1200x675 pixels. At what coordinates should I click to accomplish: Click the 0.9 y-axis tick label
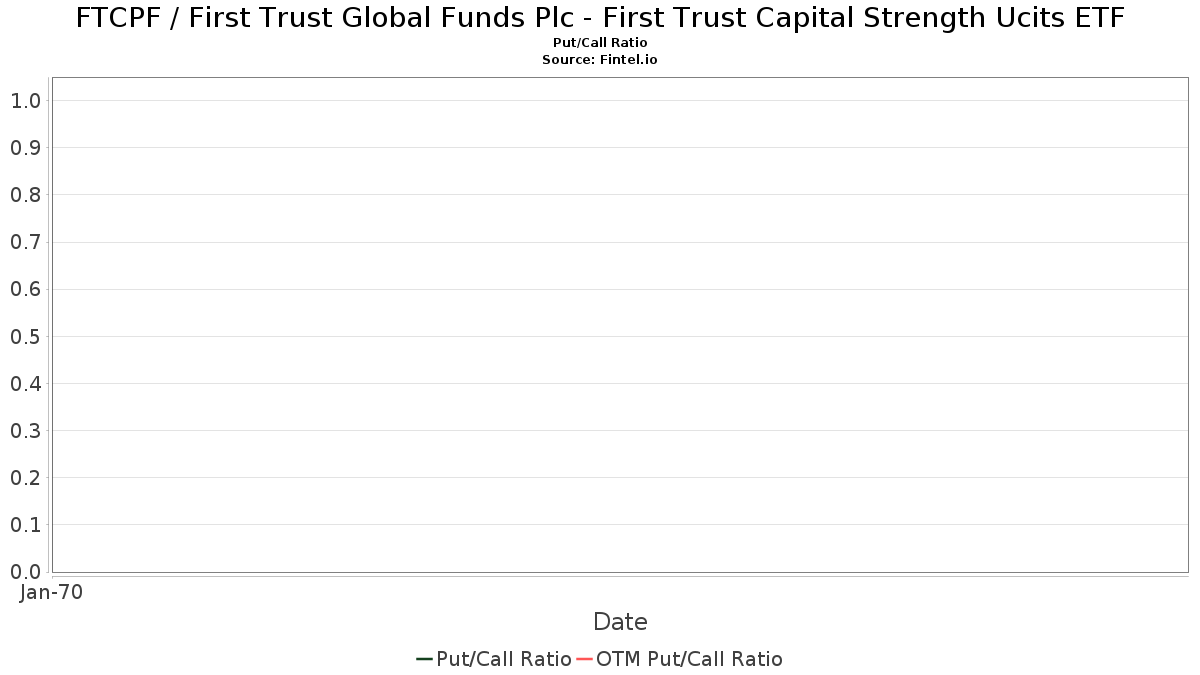click(x=25, y=148)
